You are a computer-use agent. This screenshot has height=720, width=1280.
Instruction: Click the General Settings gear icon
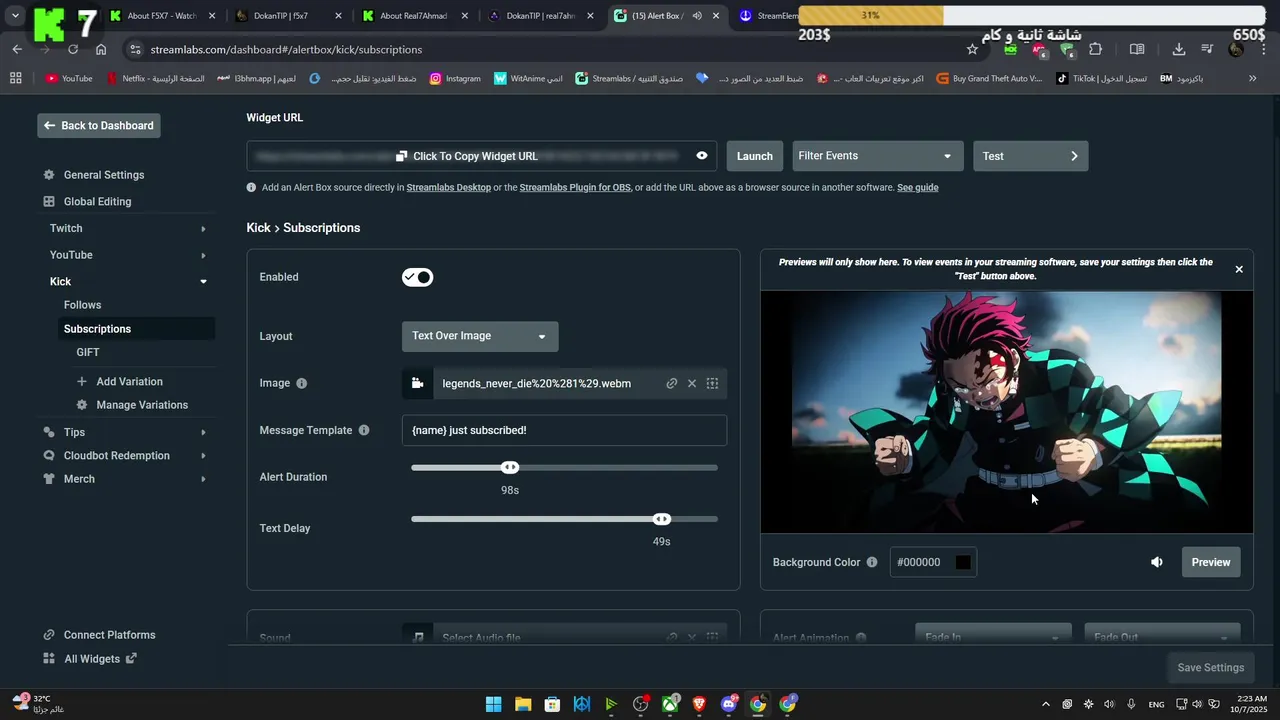point(49,175)
